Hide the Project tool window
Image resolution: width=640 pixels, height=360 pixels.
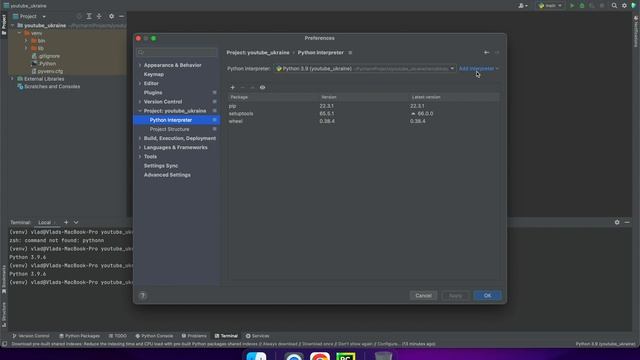point(122,16)
